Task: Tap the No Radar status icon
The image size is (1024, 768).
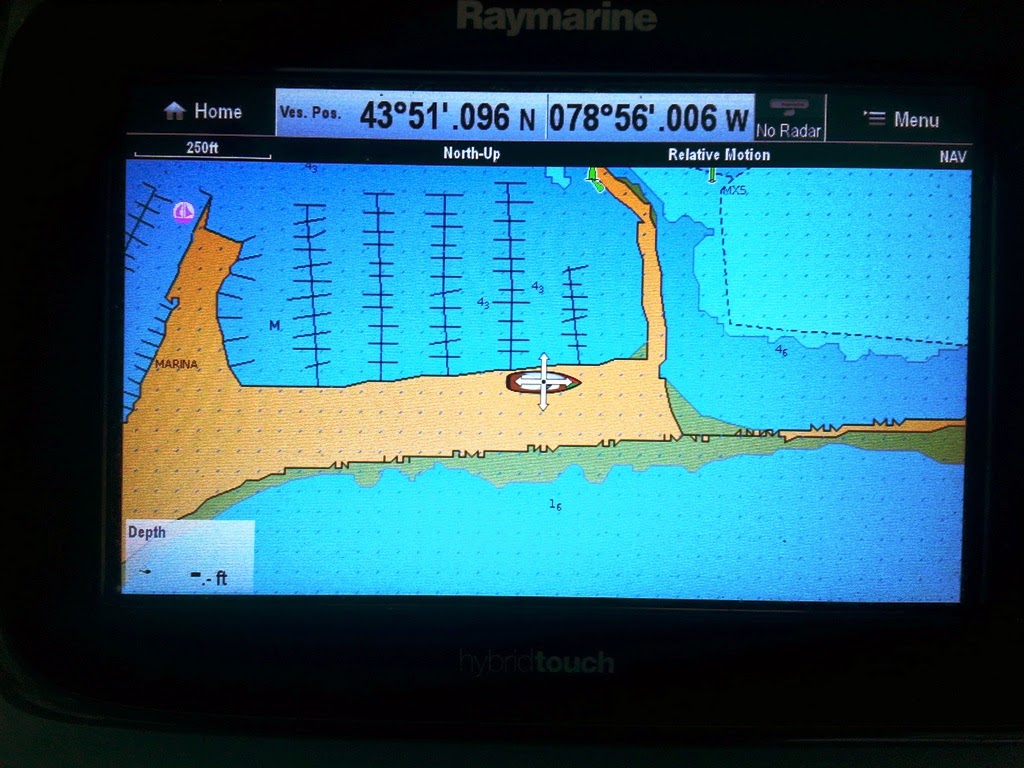Action: click(x=789, y=118)
